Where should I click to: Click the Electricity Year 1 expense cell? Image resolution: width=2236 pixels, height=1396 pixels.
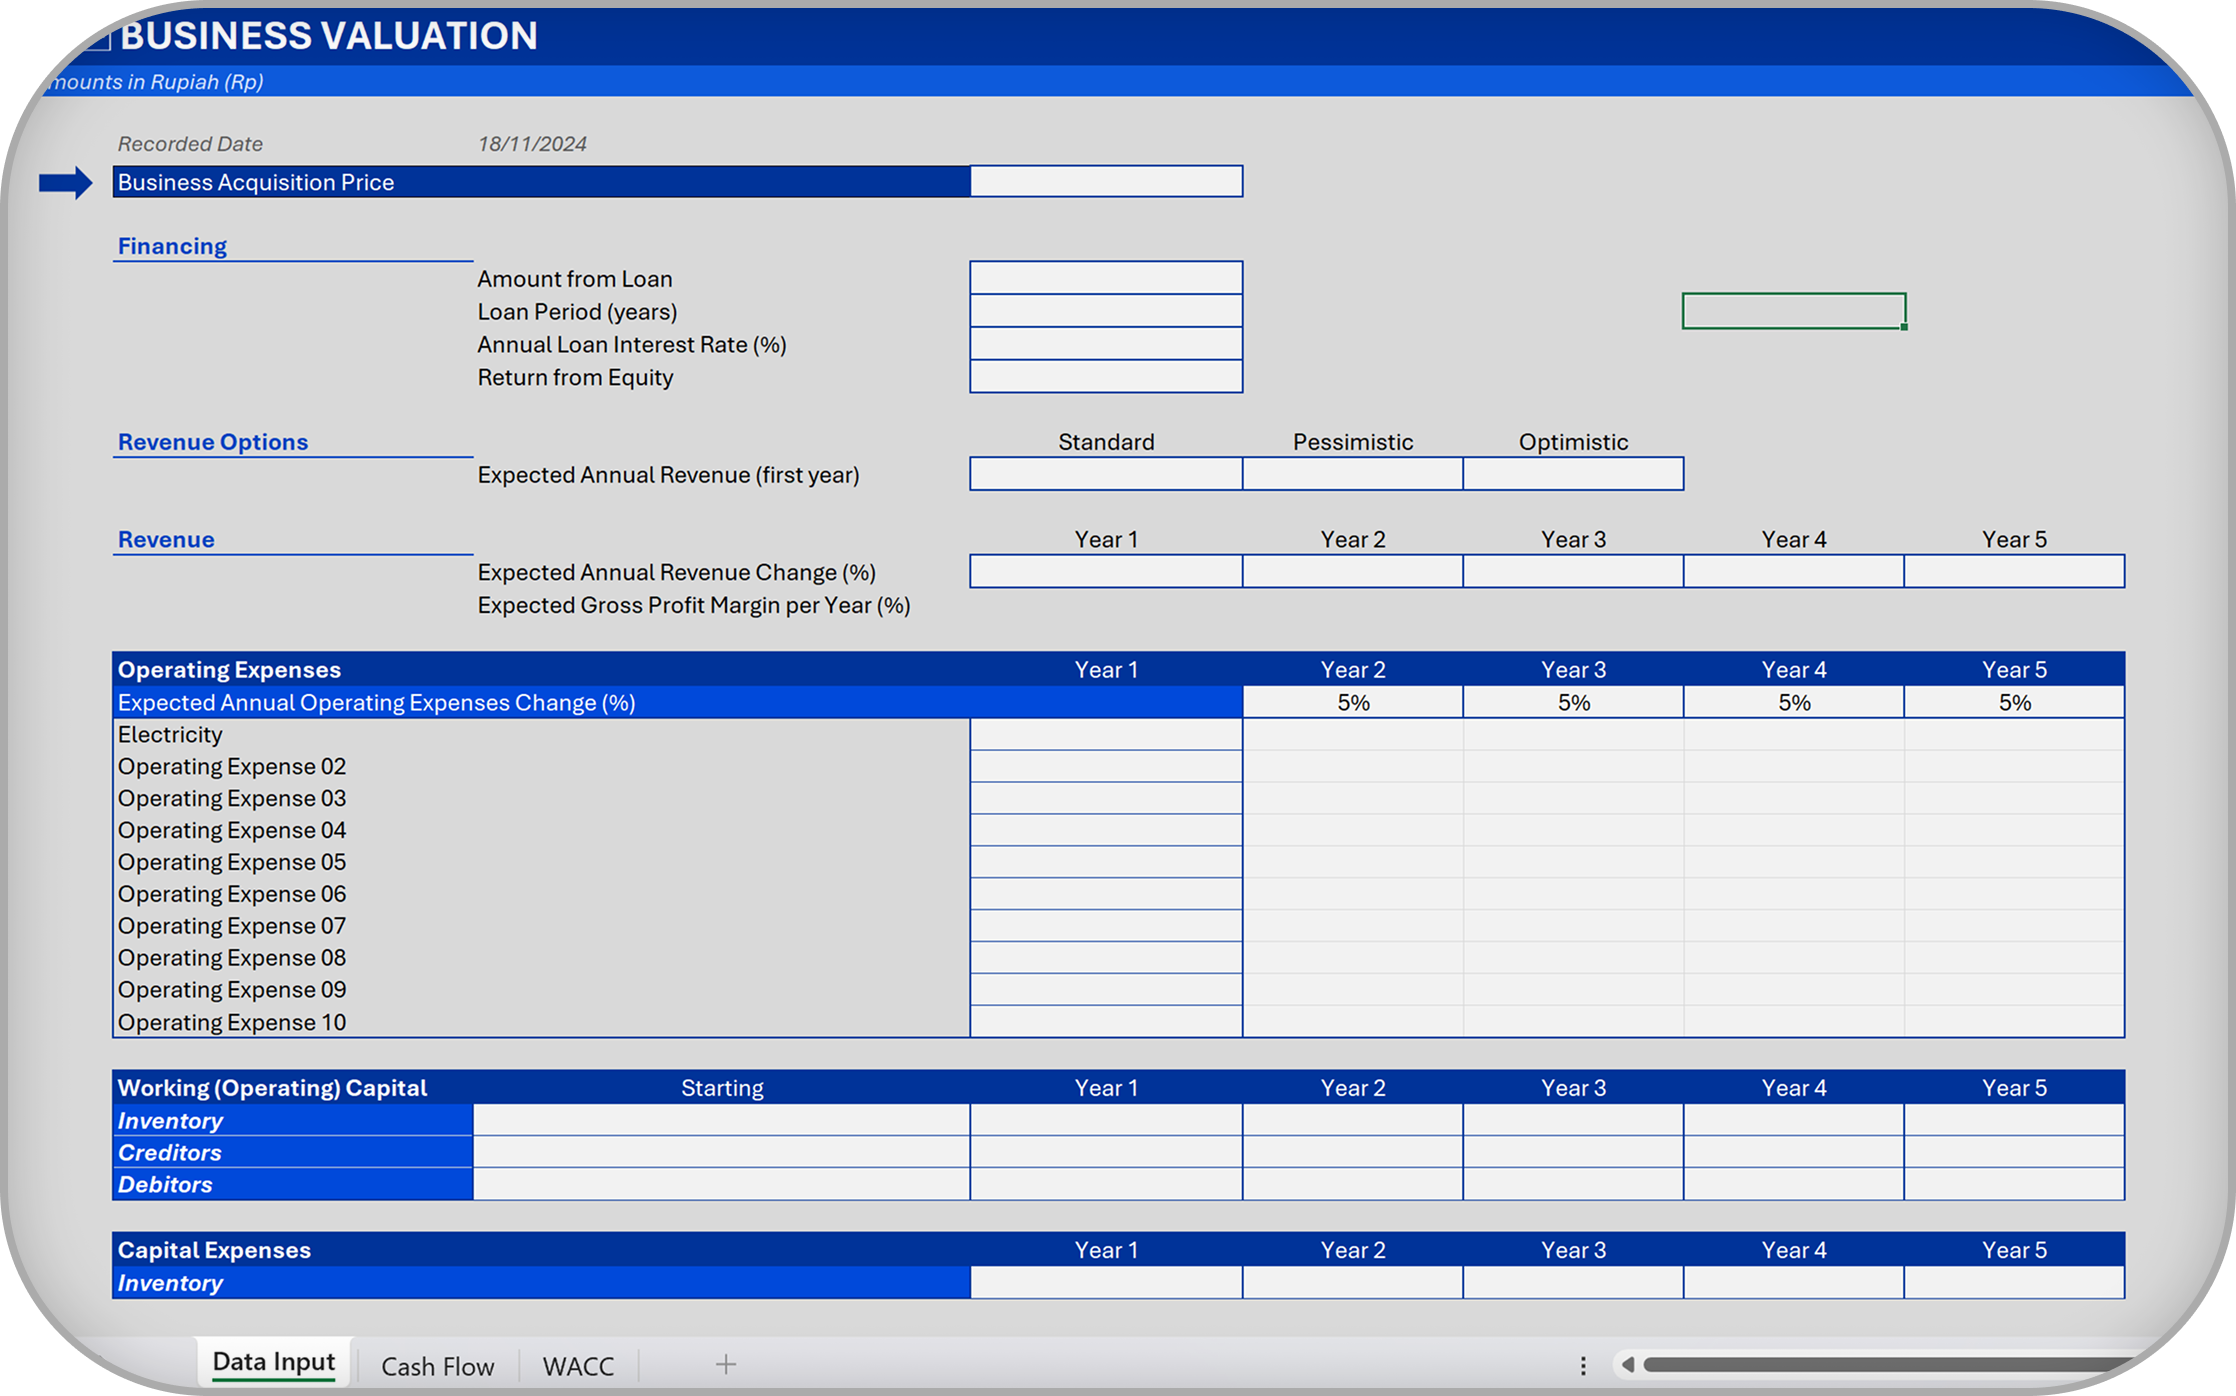[1106, 735]
